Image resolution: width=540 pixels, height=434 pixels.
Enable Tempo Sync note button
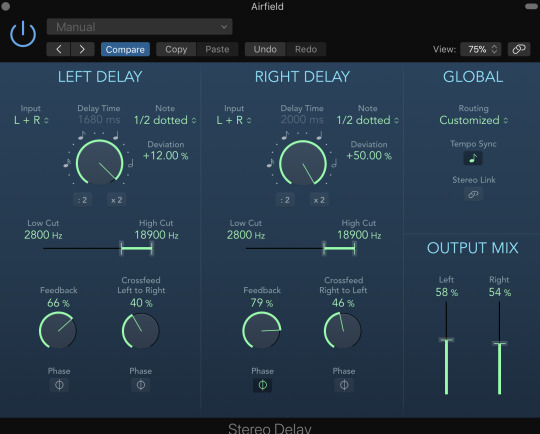(473, 158)
